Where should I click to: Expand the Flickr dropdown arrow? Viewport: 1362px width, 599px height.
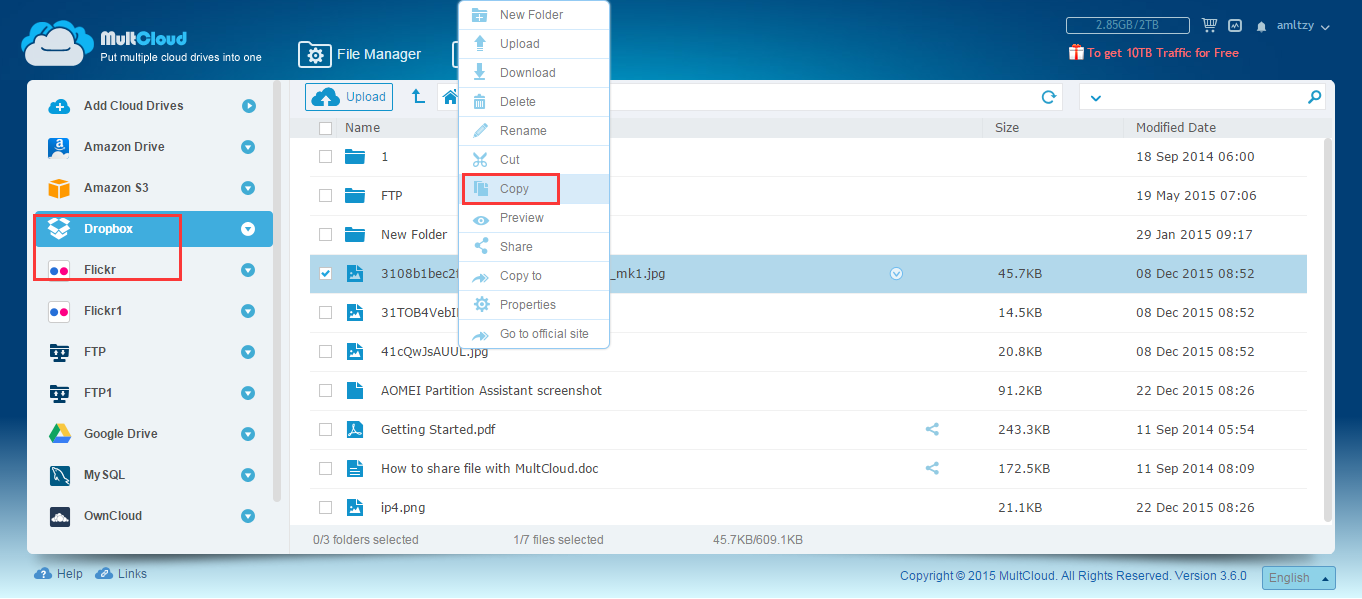248,270
